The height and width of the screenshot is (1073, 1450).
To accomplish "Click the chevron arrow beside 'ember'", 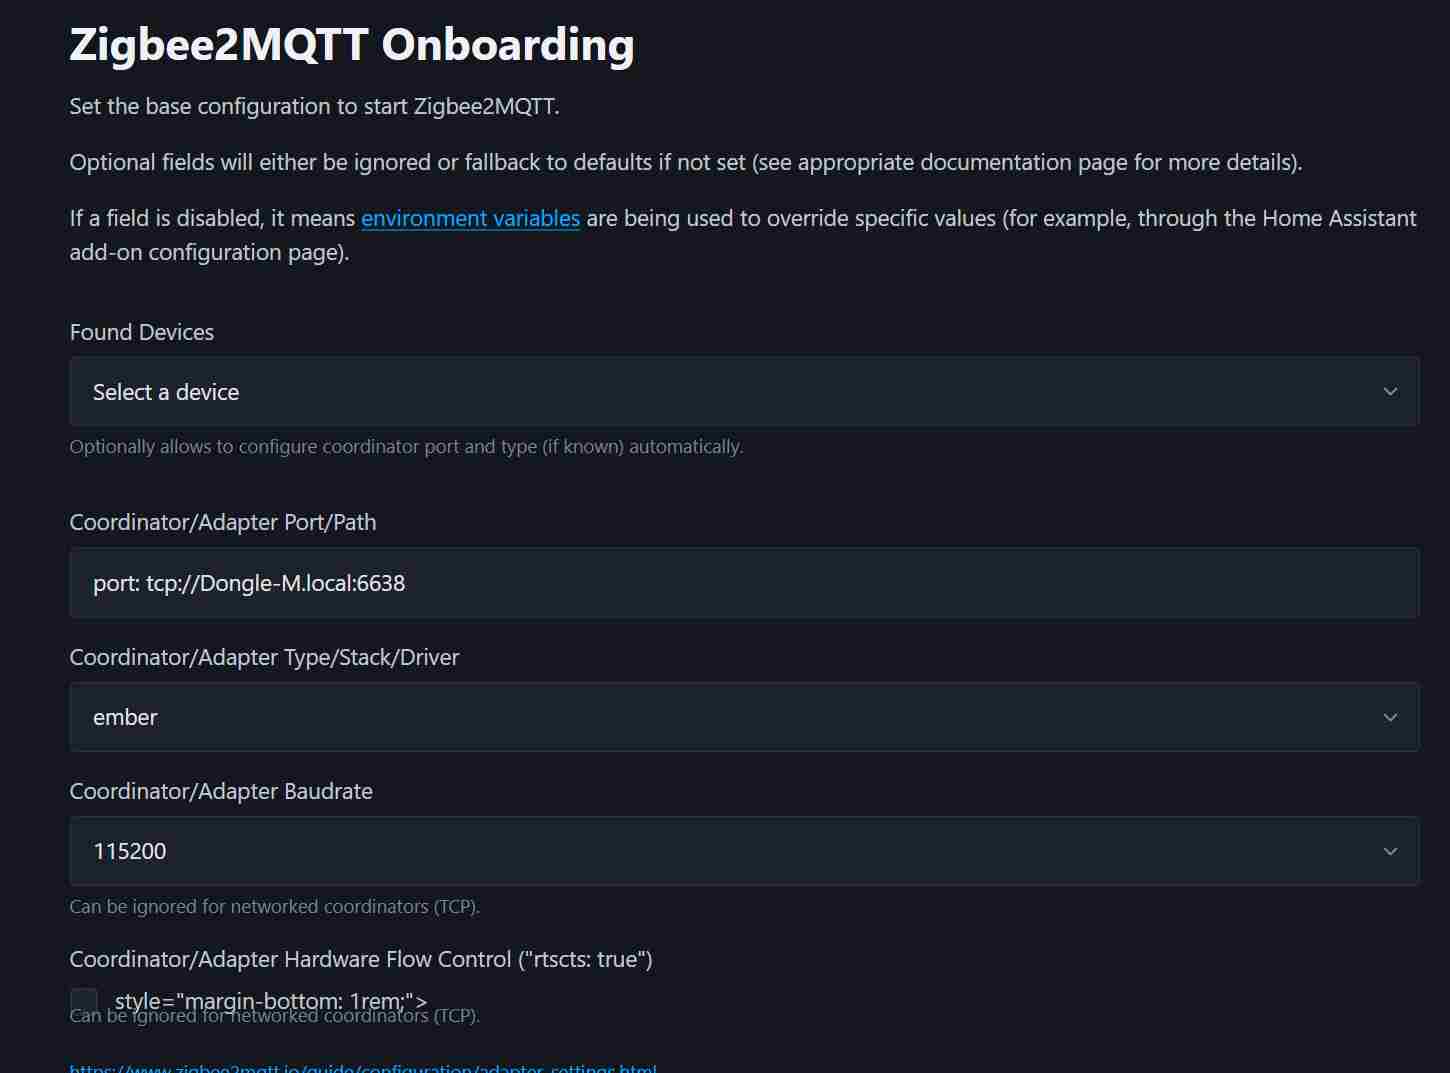I will point(1390,717).
